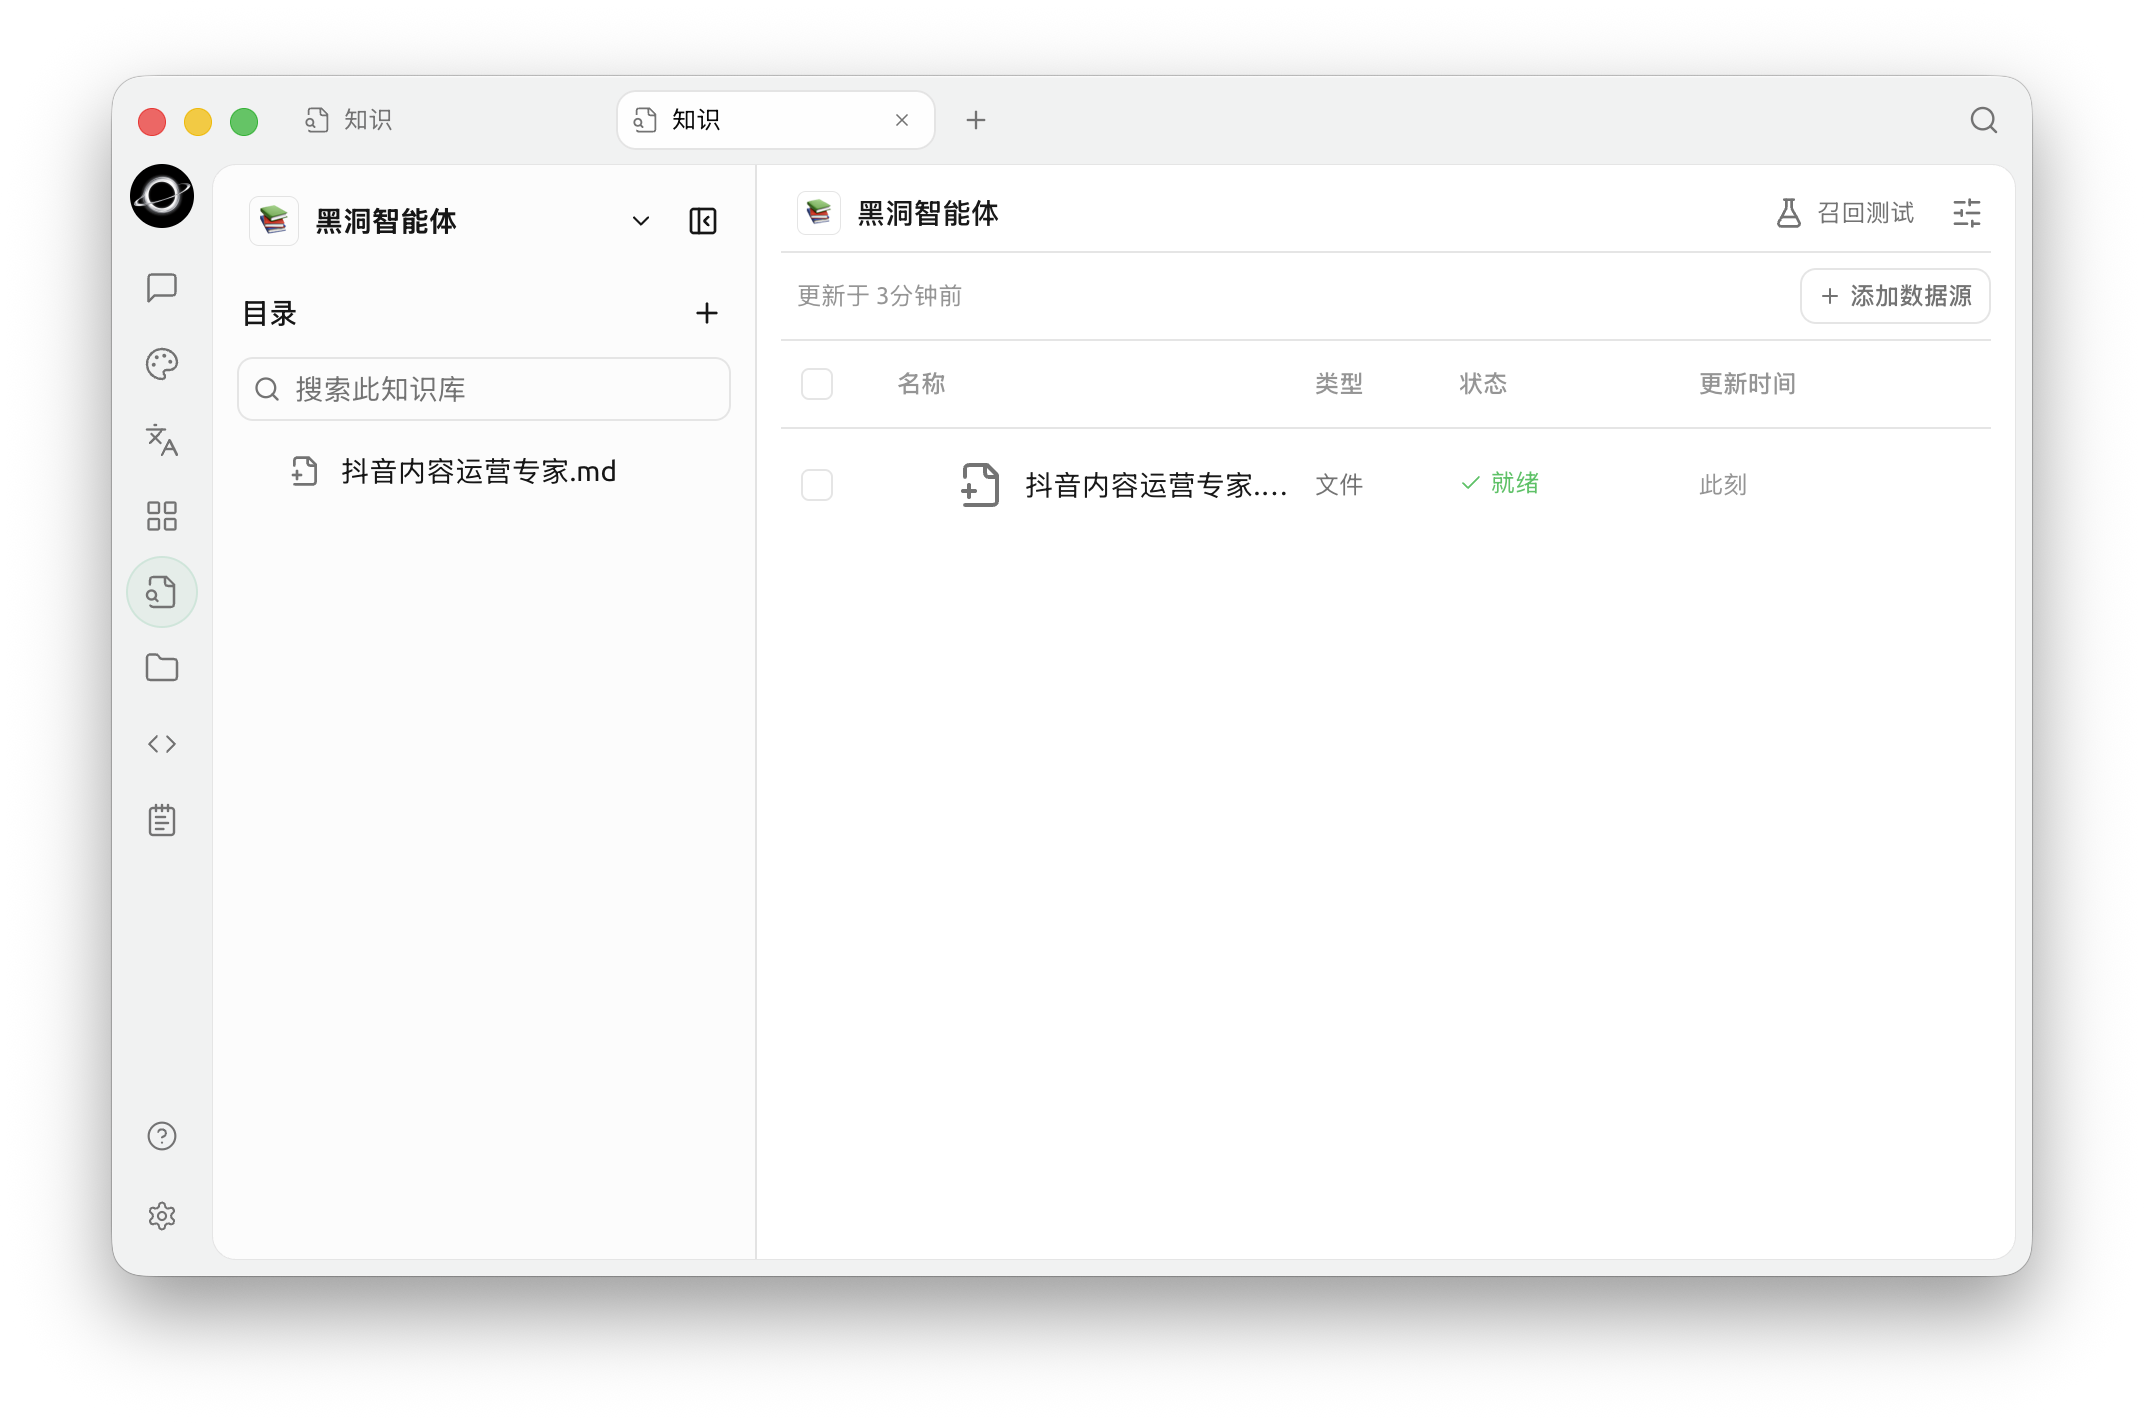Click the 黑洞智能体 title in main header

click(x=928, y=213)
